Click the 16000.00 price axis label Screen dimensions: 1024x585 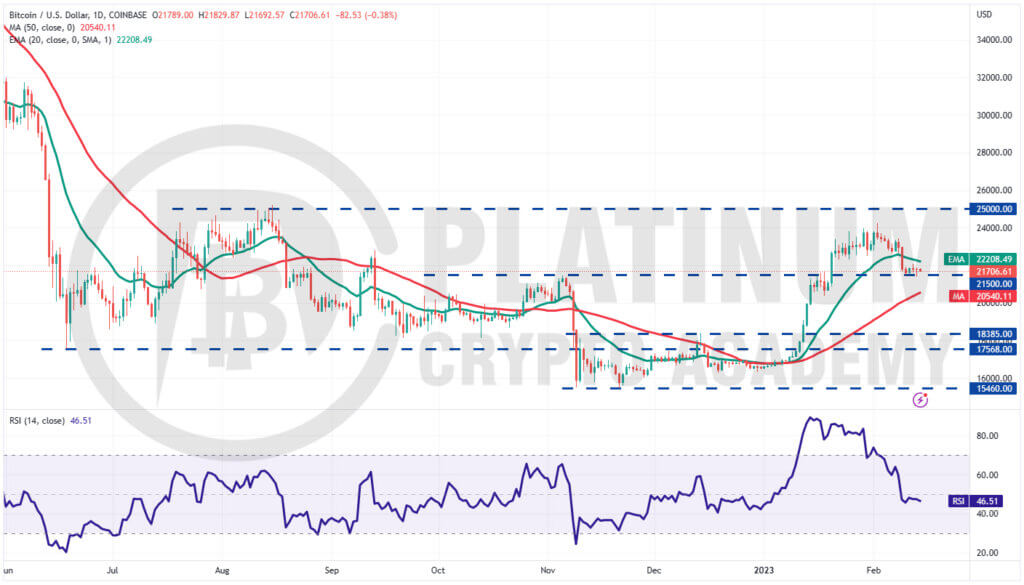[994, 378]
